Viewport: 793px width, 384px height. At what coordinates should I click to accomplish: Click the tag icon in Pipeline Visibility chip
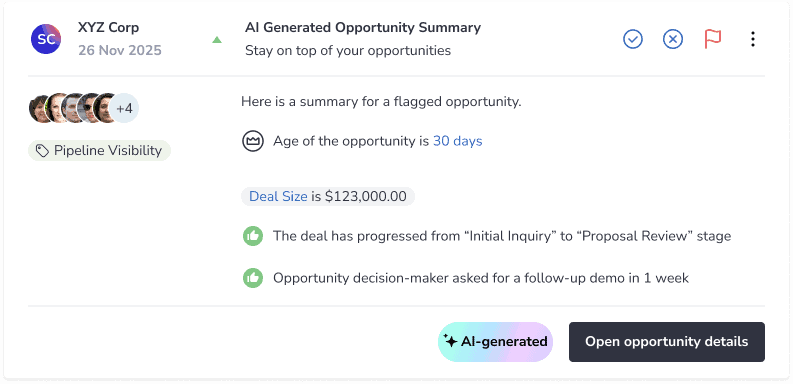(x=42, y=150)
